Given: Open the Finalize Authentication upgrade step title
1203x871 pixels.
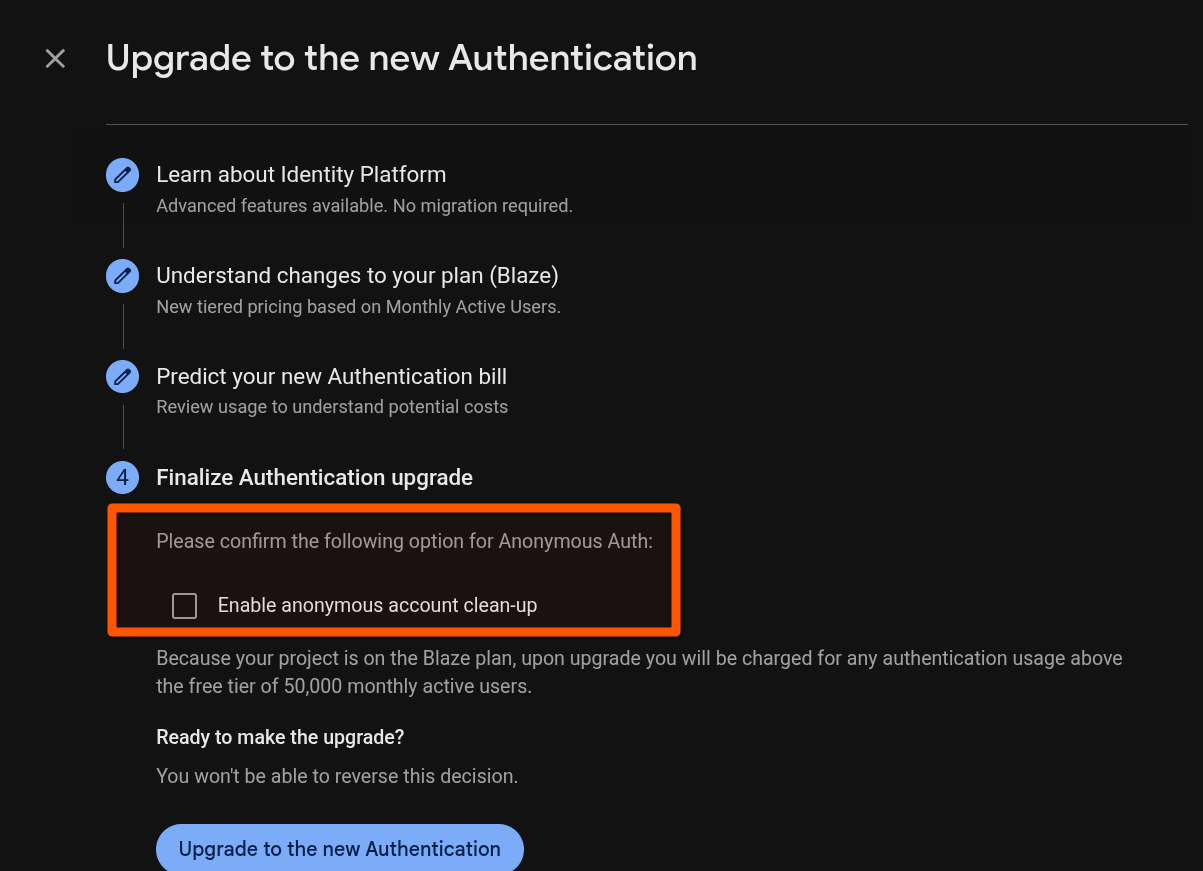Looking at the screenshot, I should pos(314,477).
